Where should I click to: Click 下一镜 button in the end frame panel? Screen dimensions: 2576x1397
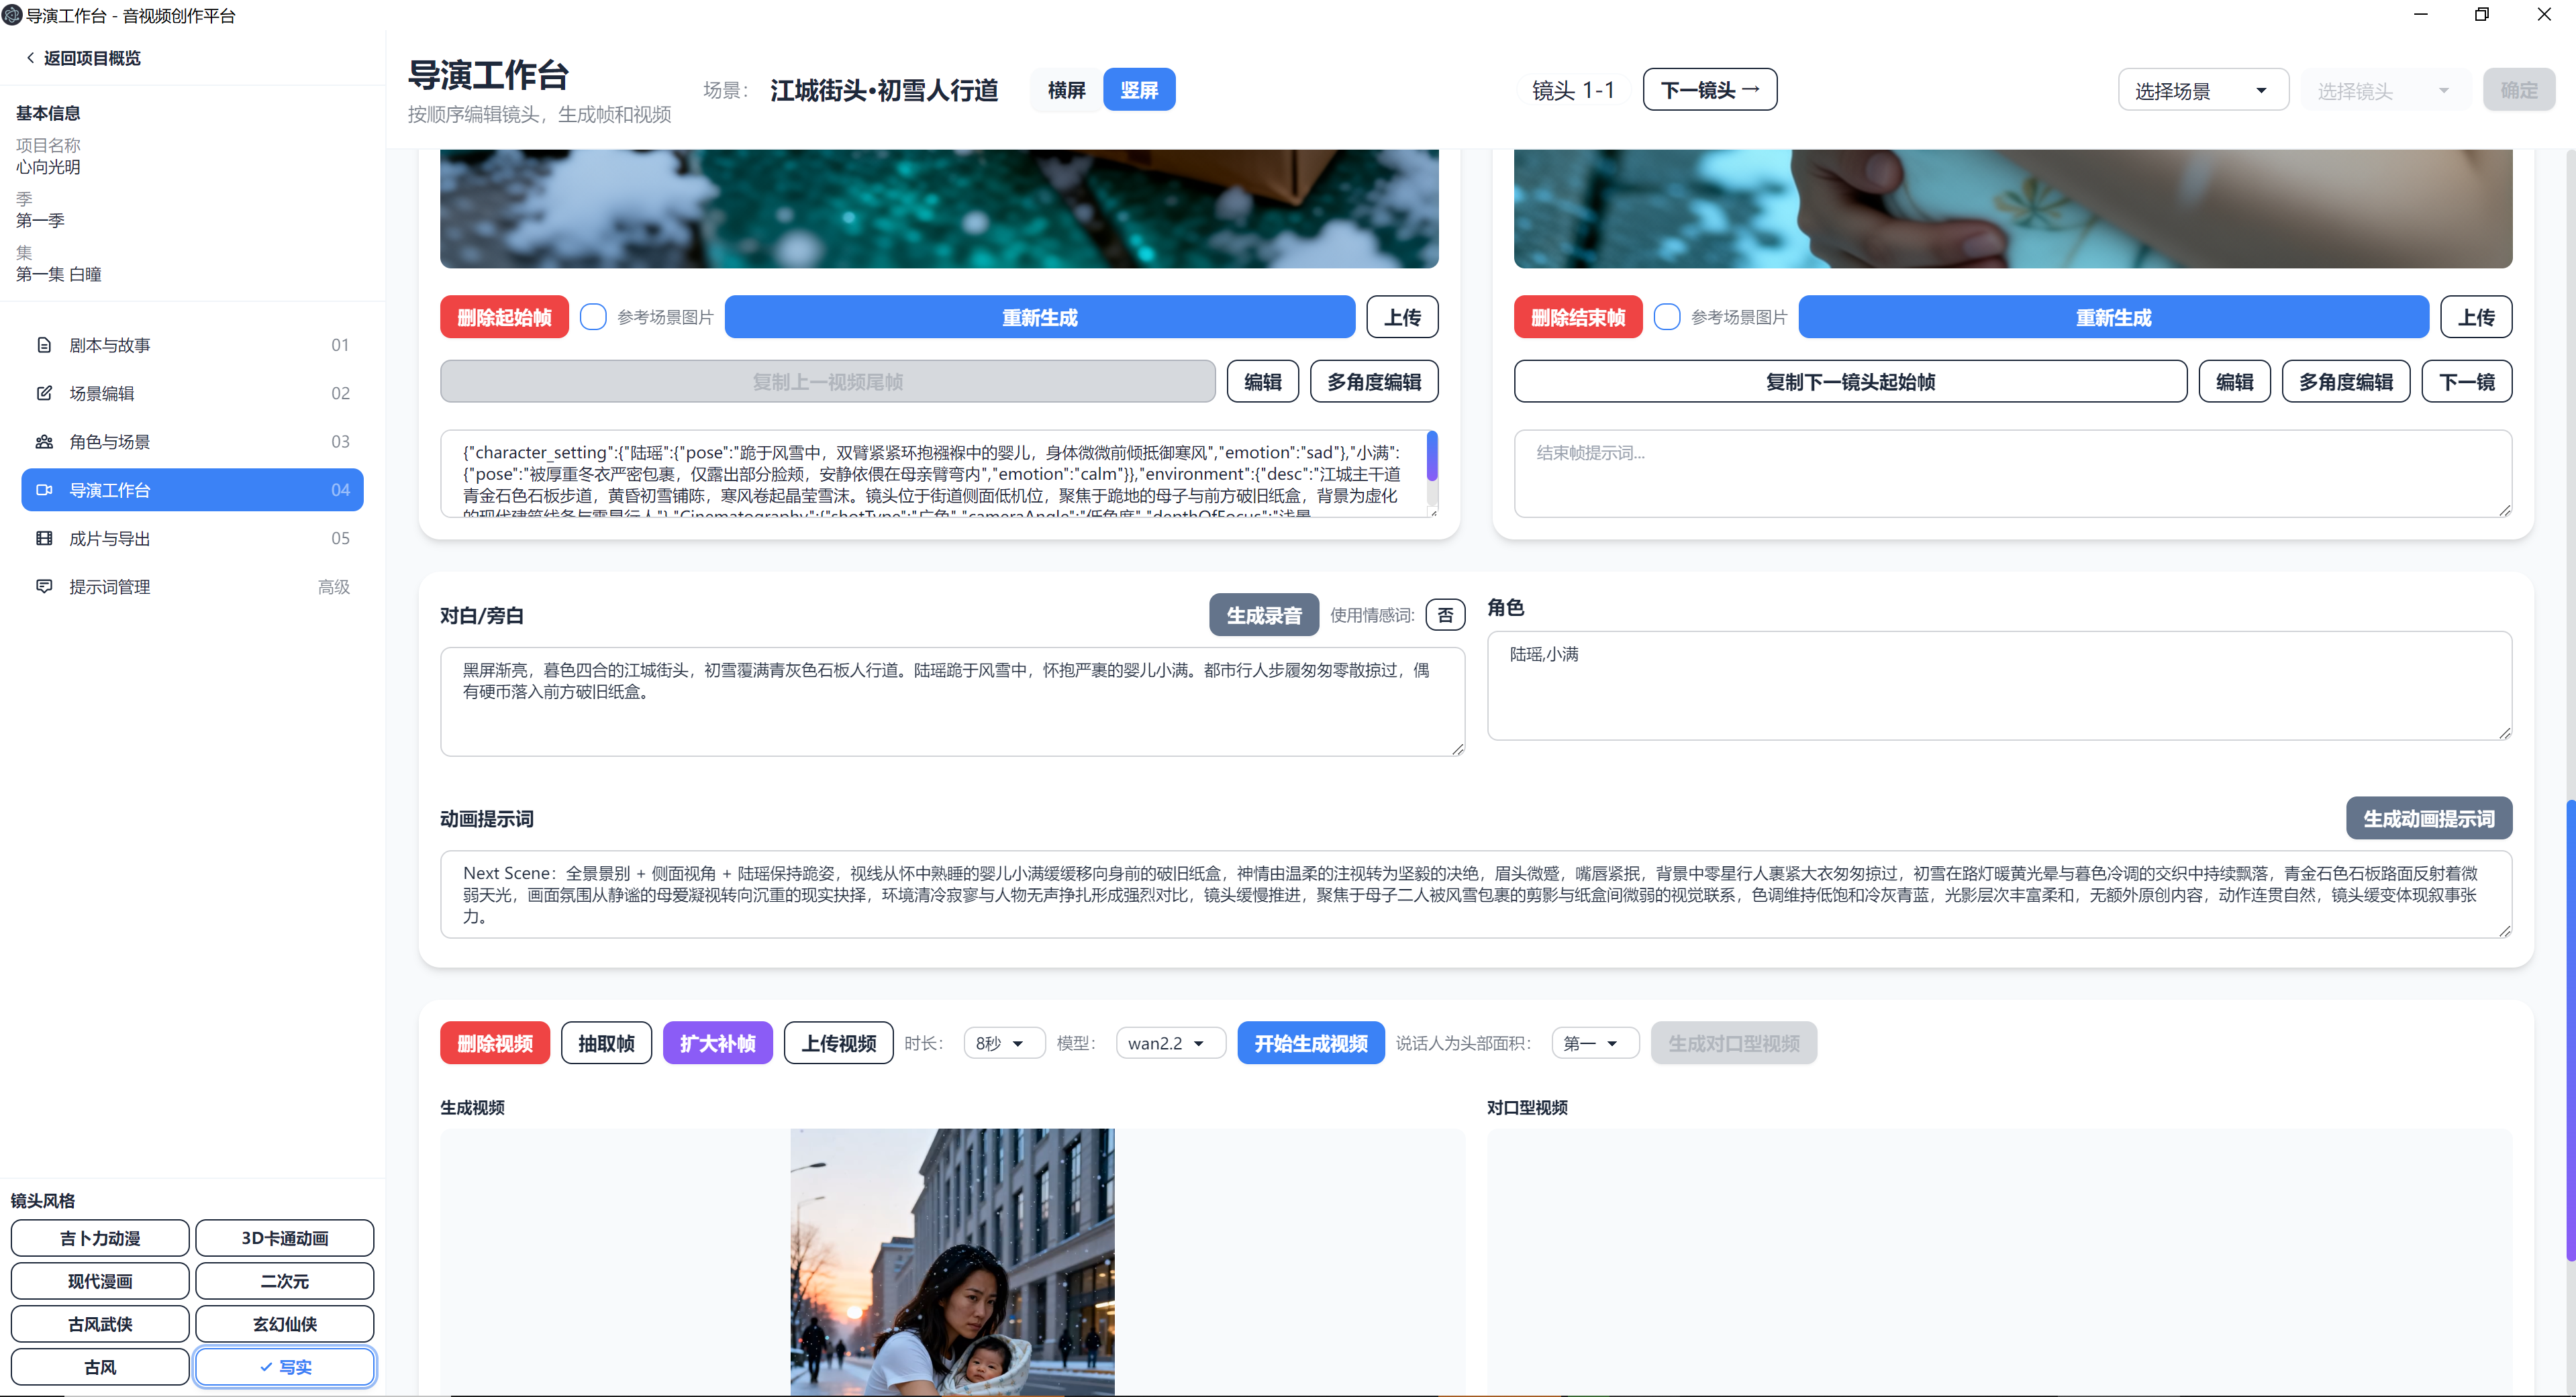[2467, 381]
